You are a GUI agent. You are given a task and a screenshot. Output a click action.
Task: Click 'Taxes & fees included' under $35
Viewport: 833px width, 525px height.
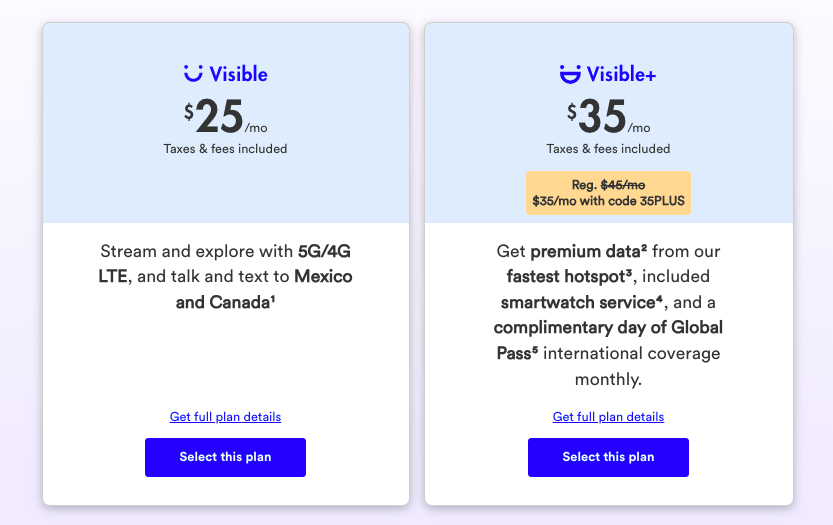[x=608, y=149]
